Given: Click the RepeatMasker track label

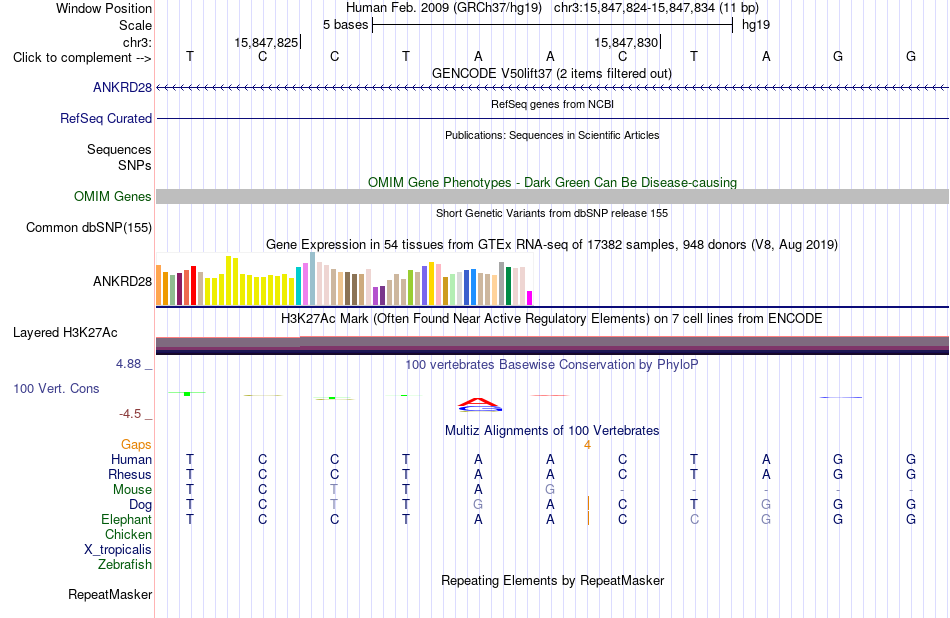Looking at the screenshot, I should tap(110, 594).
